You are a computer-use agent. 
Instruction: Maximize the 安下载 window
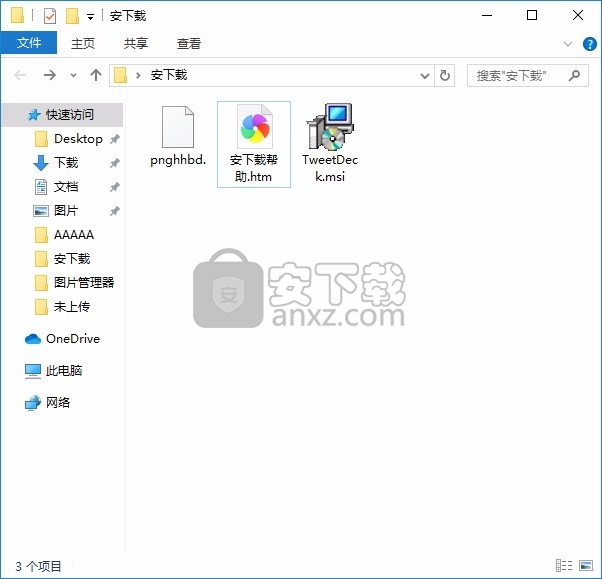[532, 15]
